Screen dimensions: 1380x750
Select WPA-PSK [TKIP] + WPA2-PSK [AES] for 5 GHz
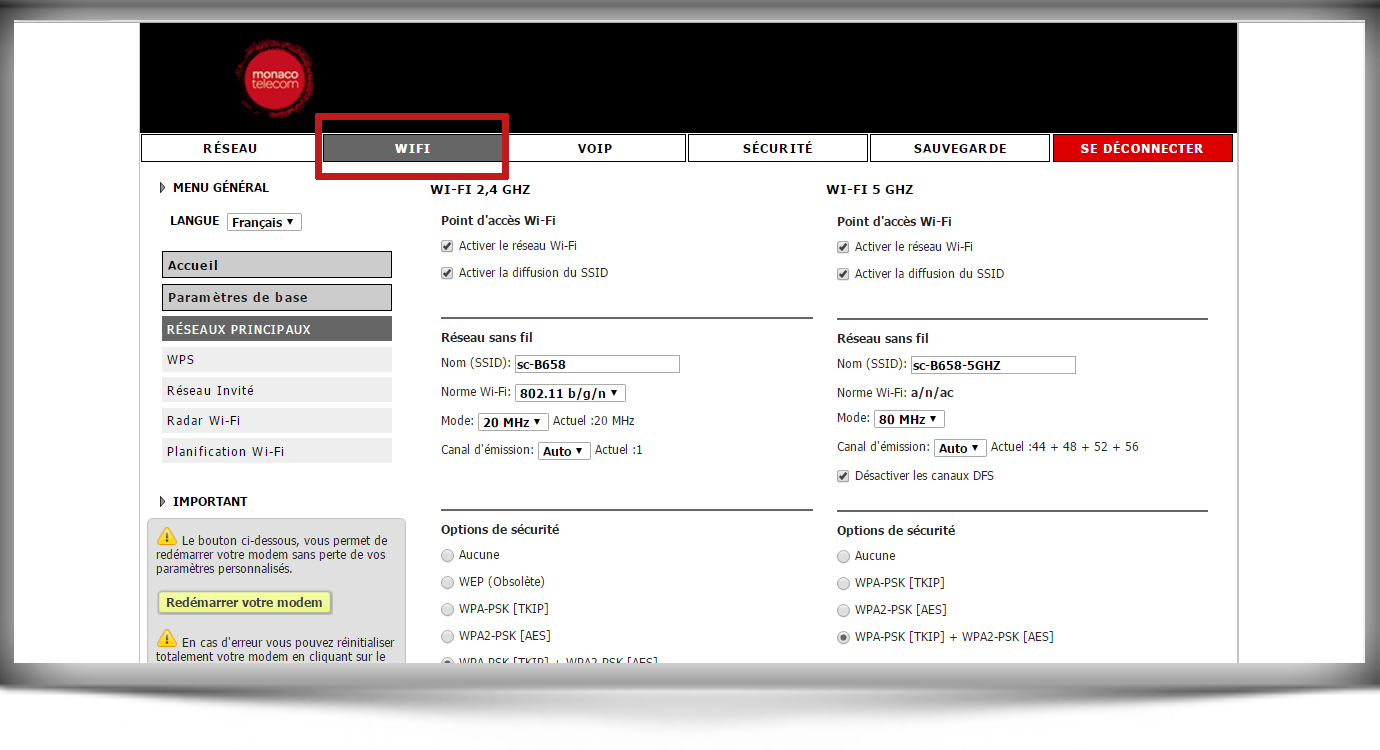844,637
